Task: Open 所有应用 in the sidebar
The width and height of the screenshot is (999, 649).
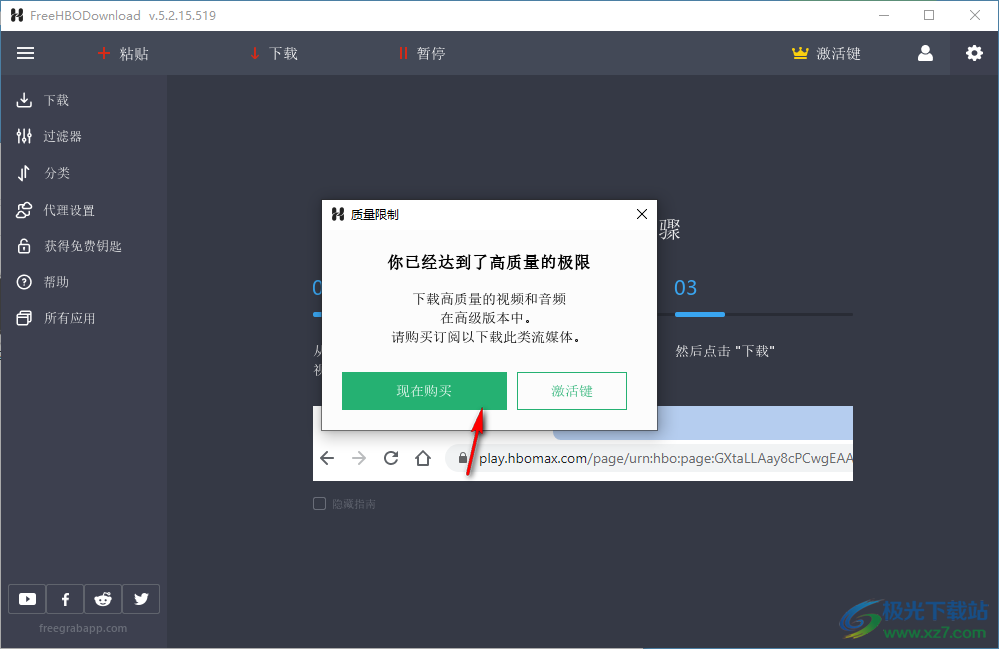Action: point(69,318)
